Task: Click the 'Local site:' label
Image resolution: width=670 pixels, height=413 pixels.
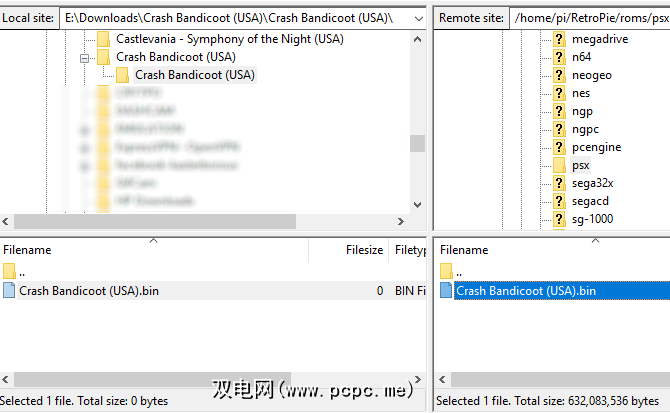Action: click(x=28, y=18)
